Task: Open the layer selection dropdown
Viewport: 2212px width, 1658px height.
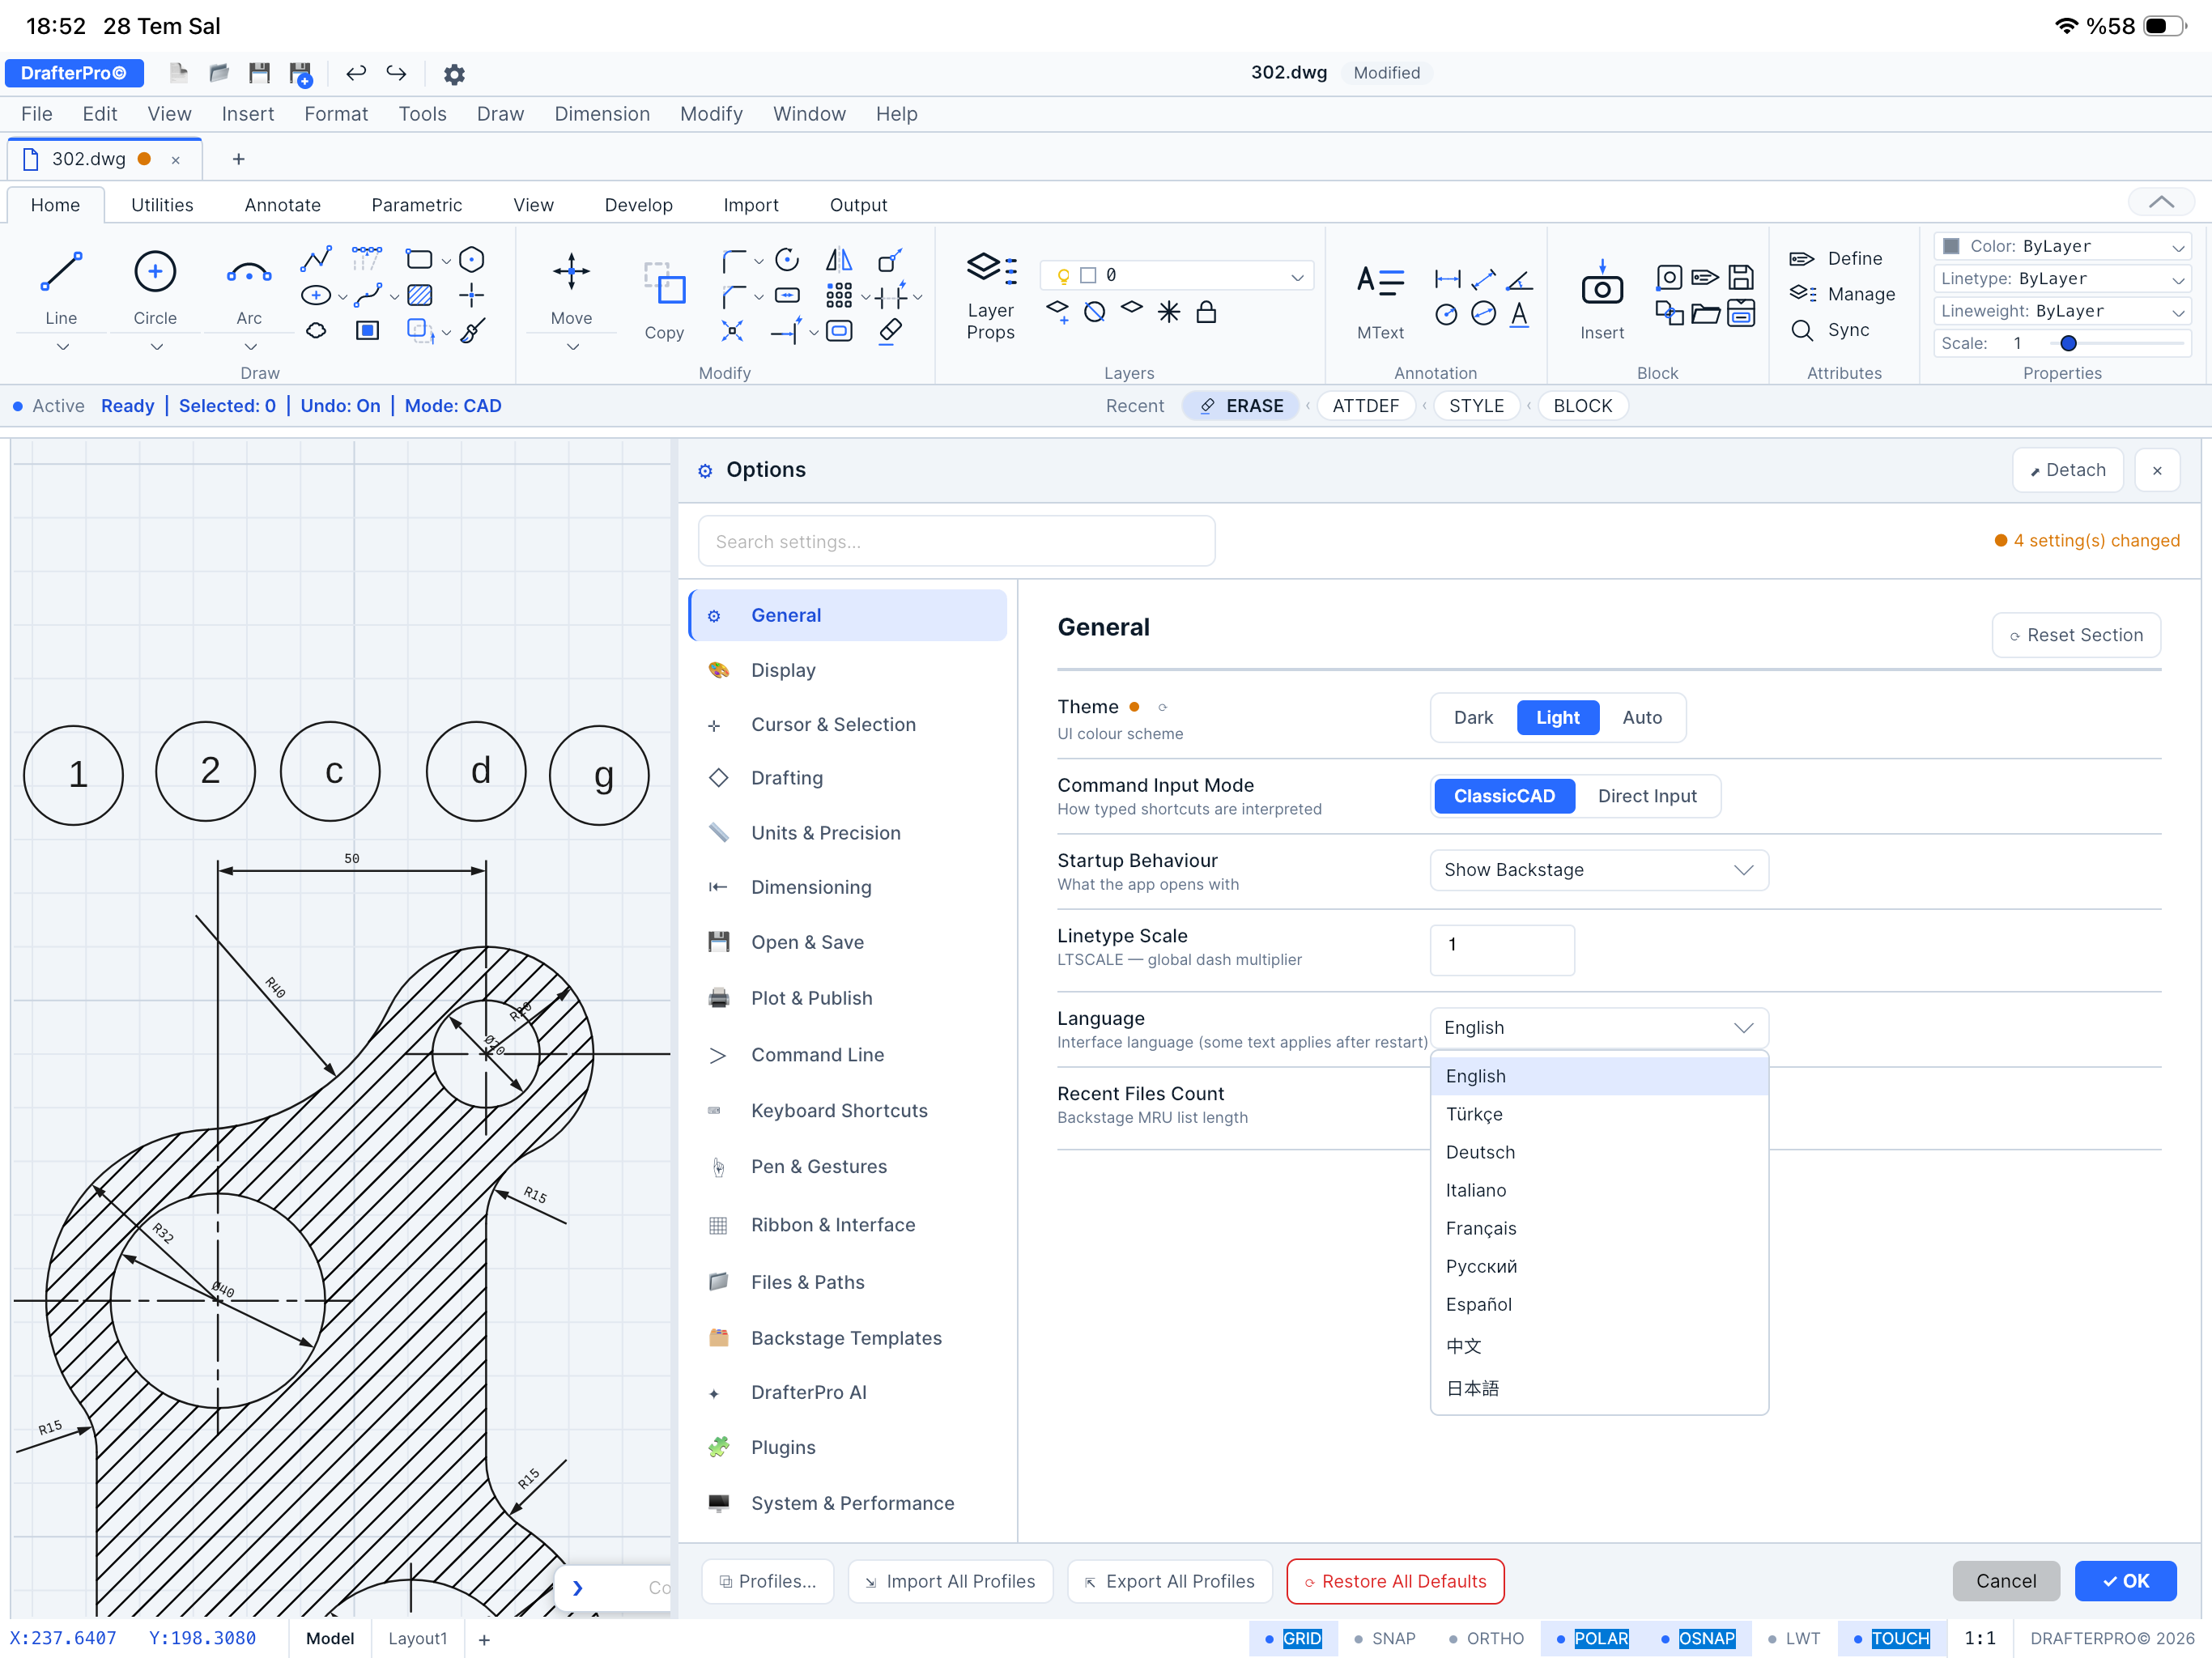Action: pos(1177,275)
